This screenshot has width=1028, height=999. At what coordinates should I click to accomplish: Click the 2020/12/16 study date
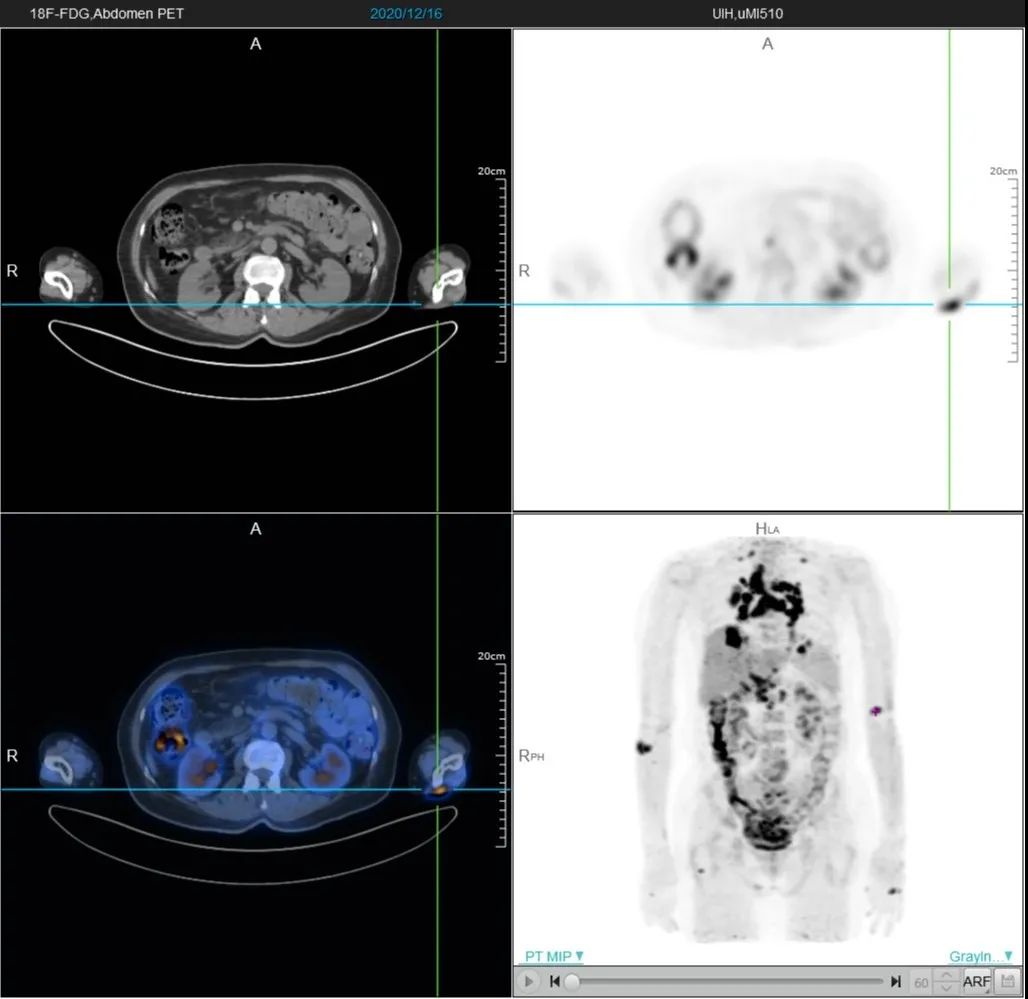pos(406,14)
